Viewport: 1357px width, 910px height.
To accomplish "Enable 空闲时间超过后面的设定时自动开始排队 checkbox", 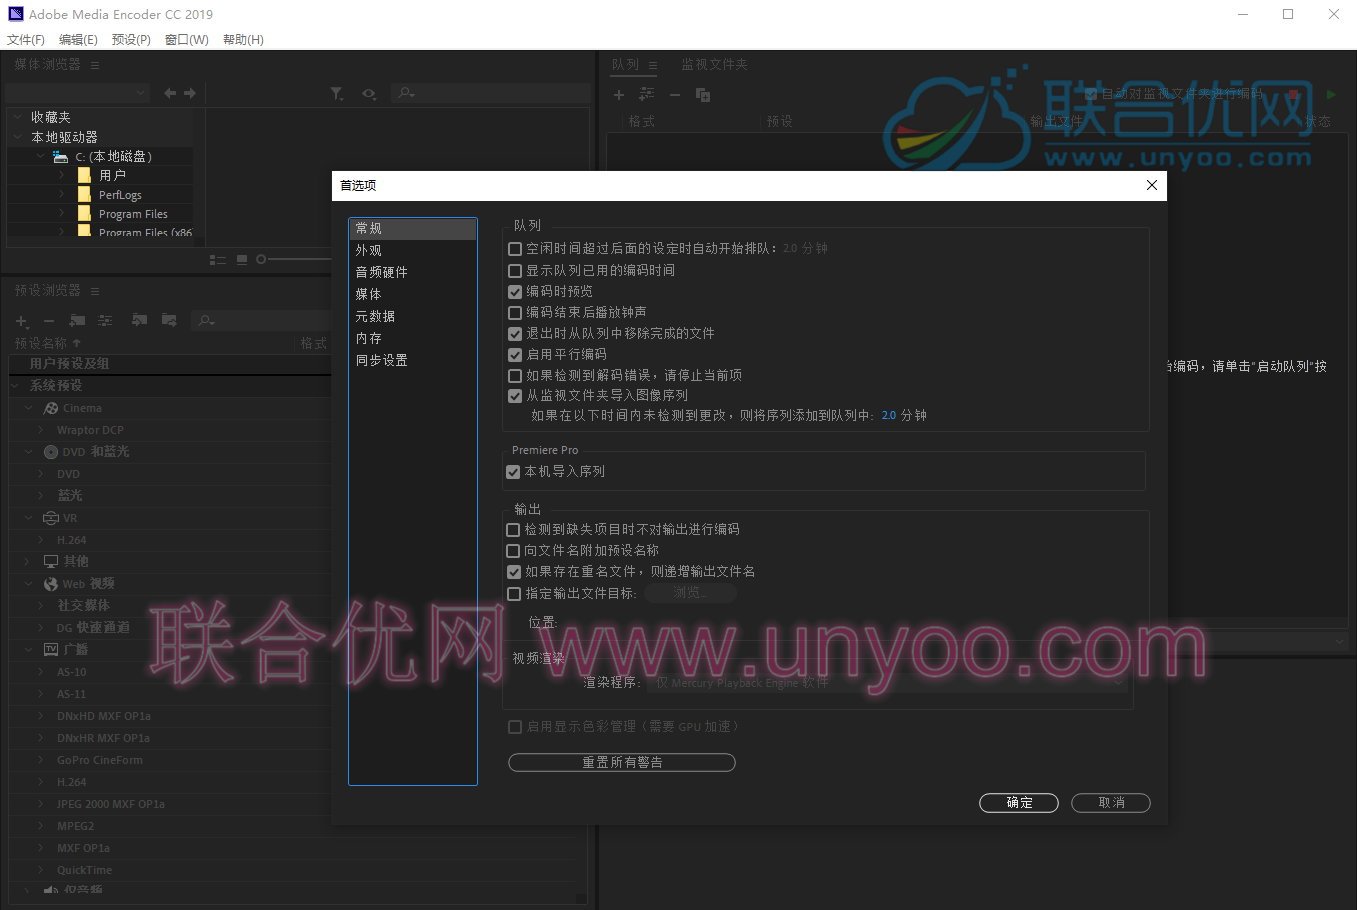I will [515, 249].
